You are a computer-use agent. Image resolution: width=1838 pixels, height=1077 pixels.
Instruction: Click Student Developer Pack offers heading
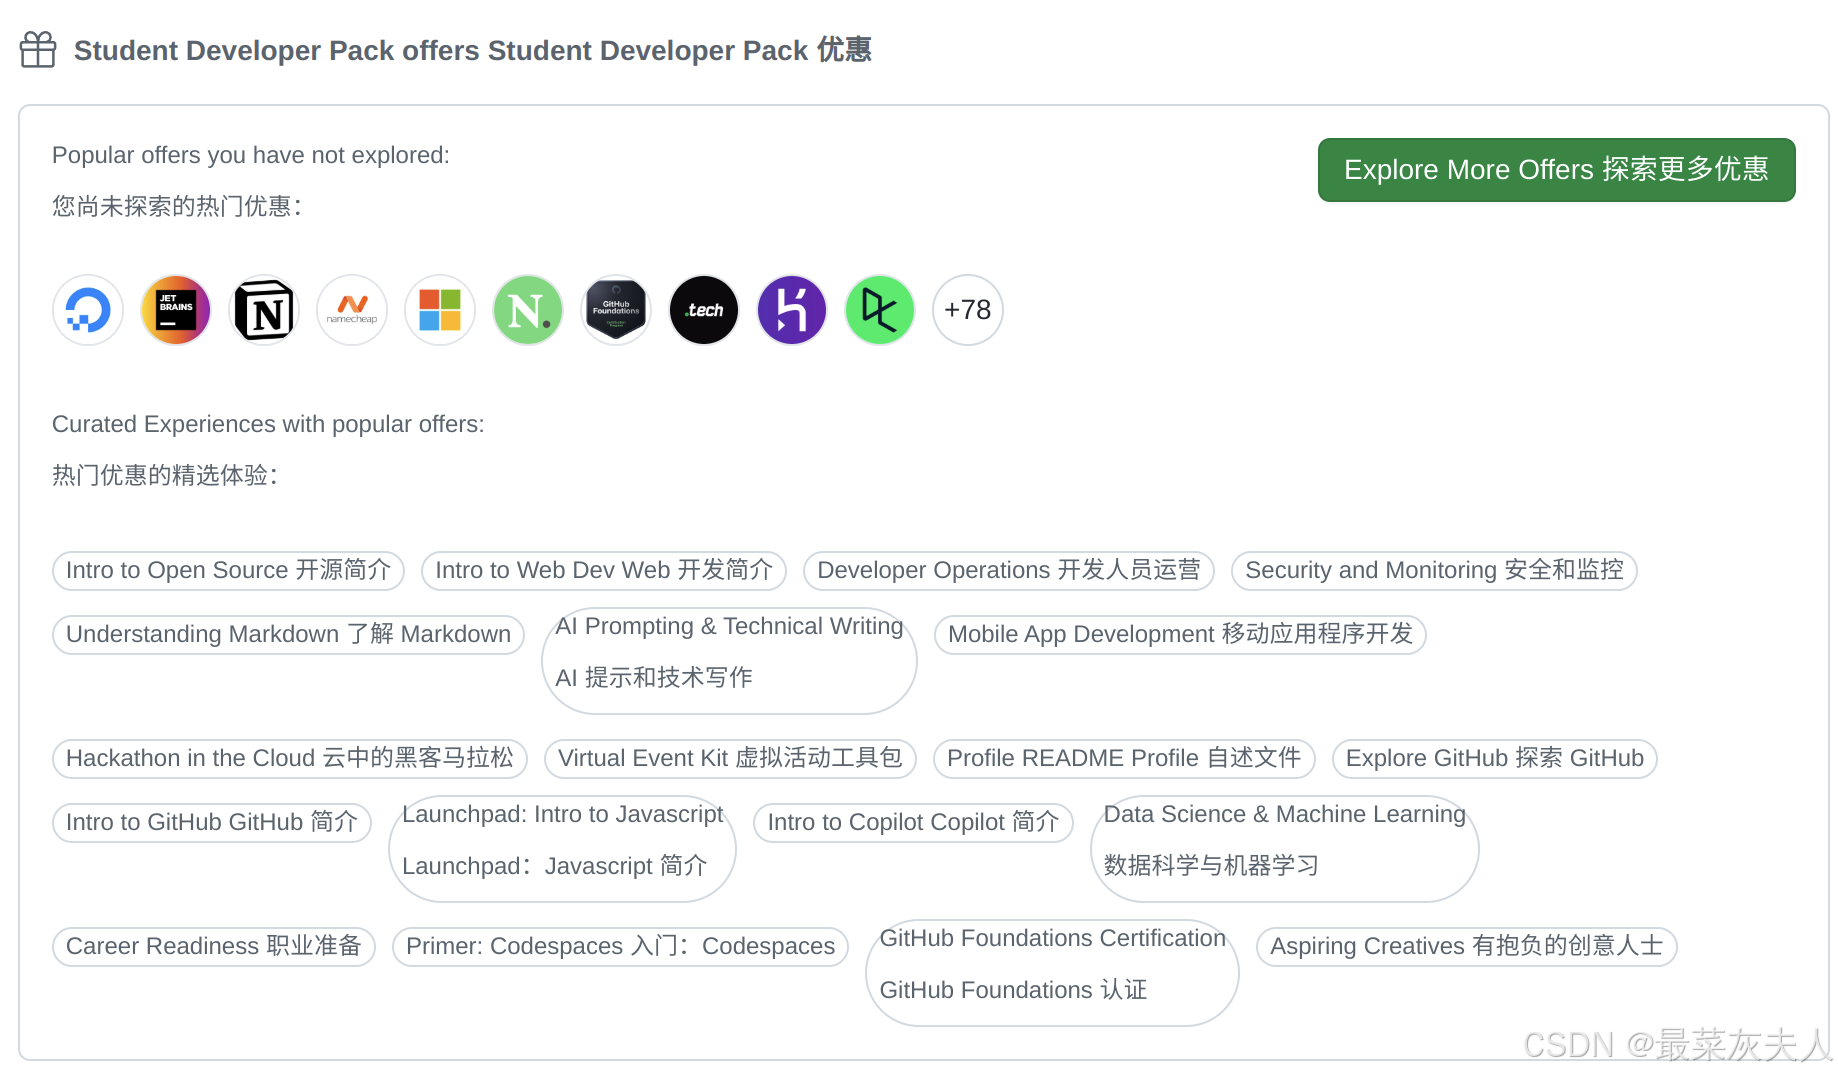pyautogui.click(x=472, y=50)
